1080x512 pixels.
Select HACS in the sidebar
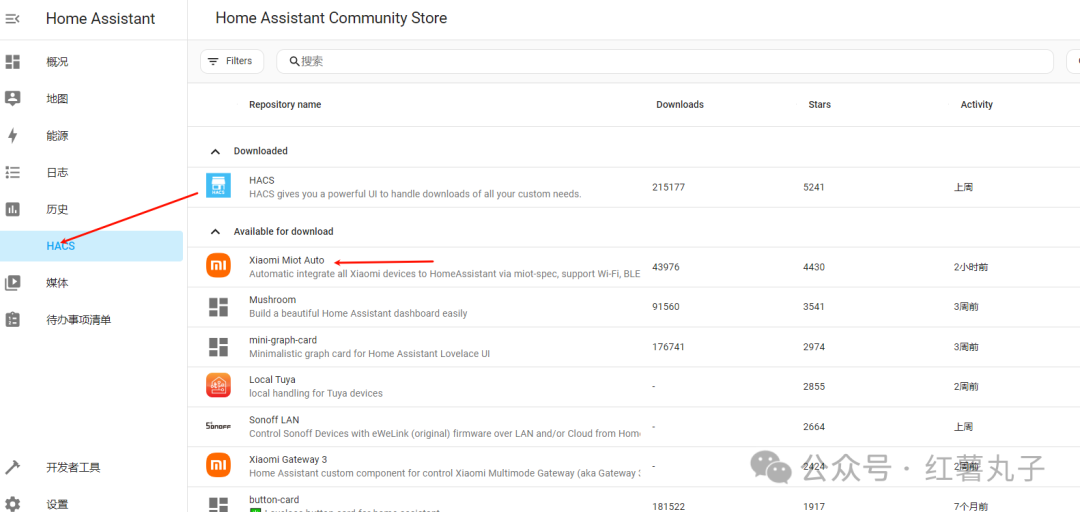point(92,246)
